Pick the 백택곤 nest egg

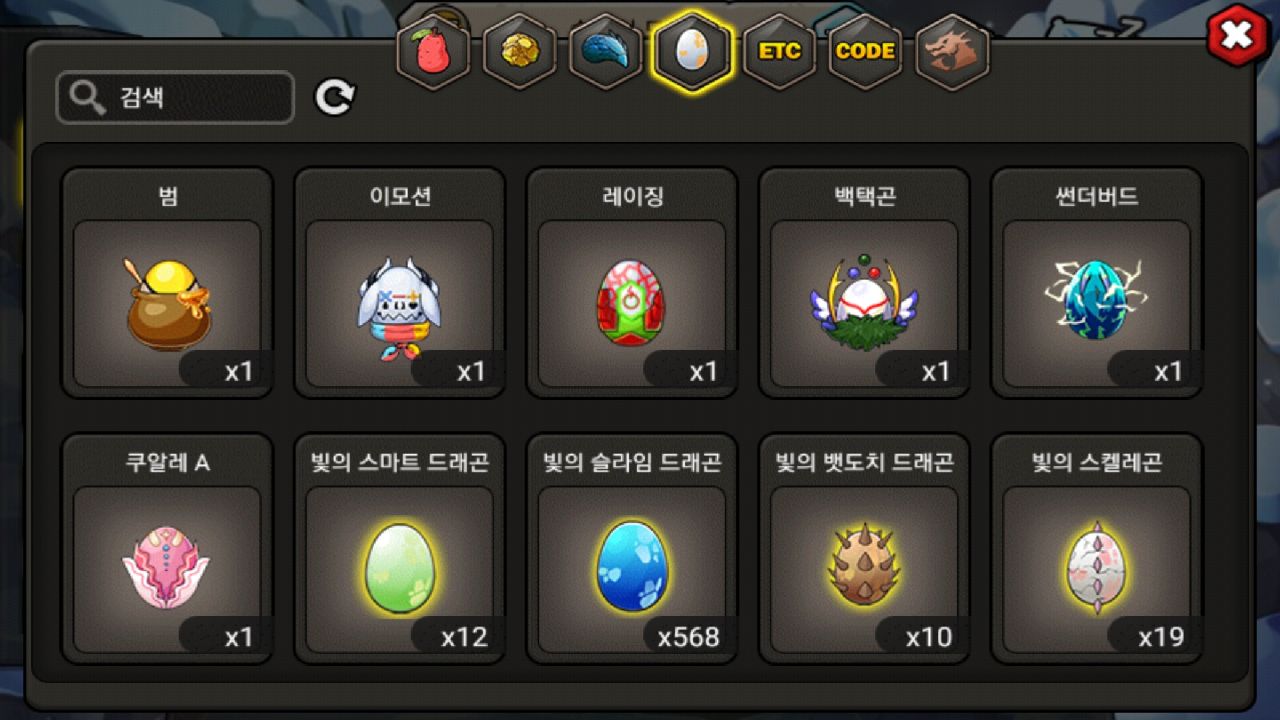point(864,283)
